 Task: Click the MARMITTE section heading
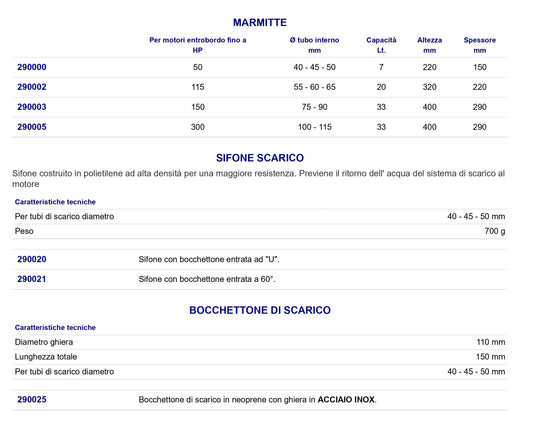(260, 22)
